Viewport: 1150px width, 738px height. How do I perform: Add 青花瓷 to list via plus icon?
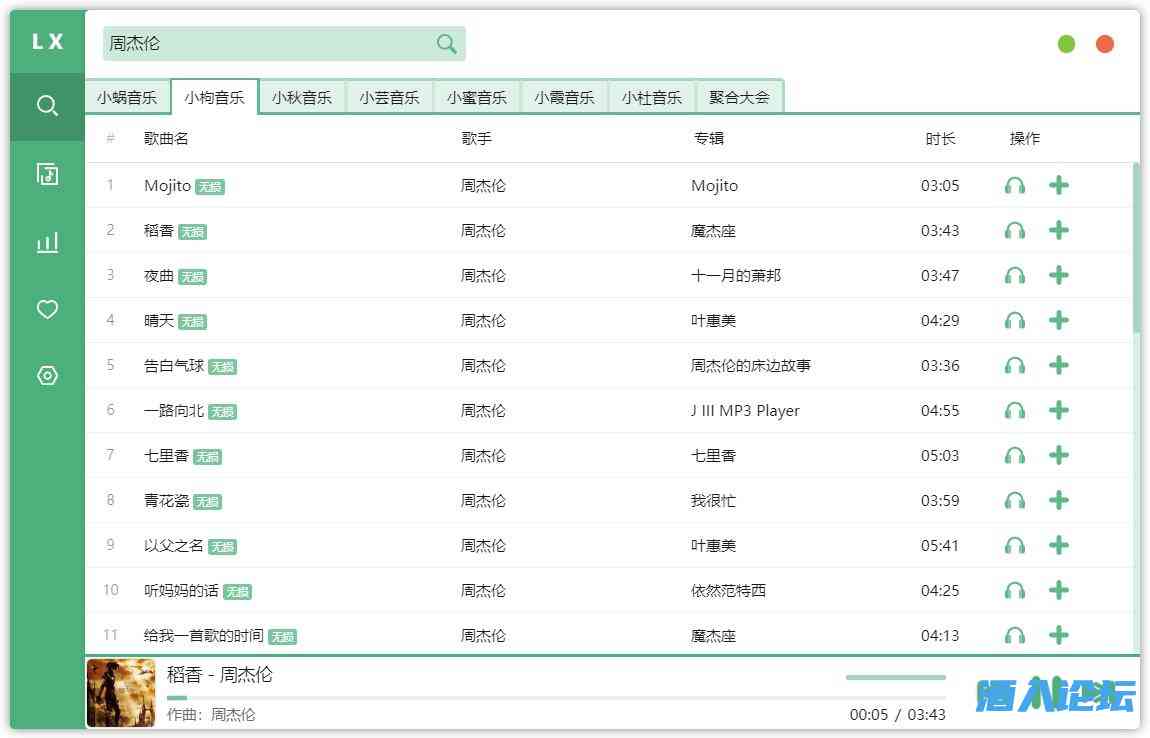click(1059, 501)
